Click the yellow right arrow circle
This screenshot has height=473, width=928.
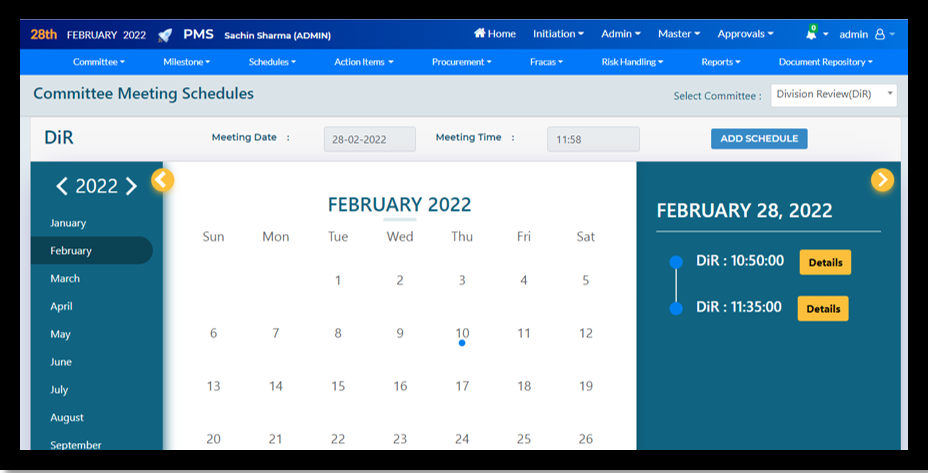(882, 180)
